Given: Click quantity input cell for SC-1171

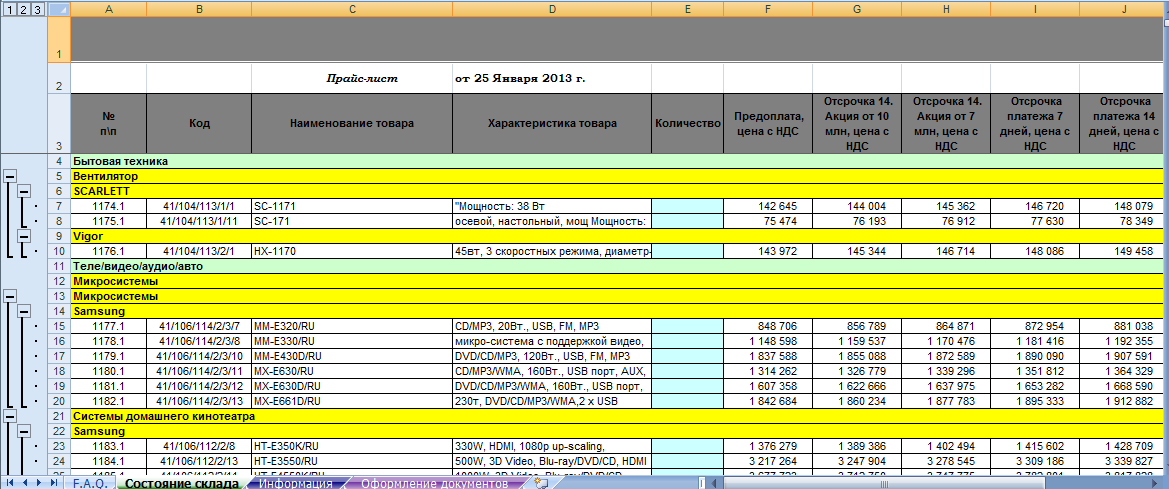Looking at the screenshot, I should [687, 206].
